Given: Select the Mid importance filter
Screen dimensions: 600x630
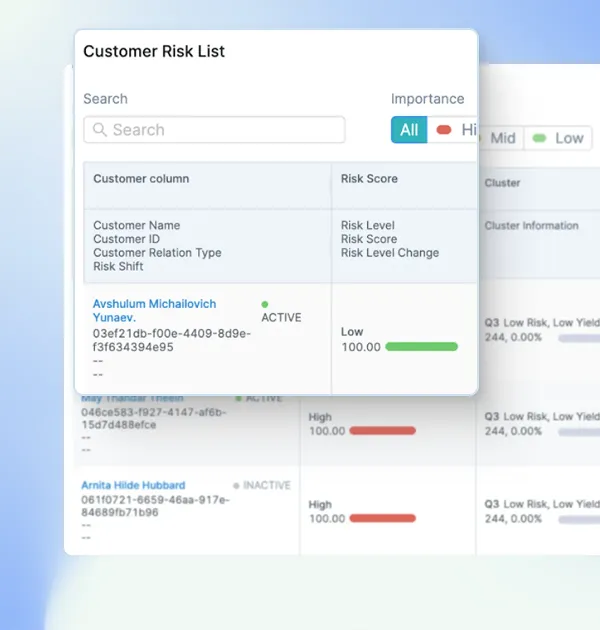Looking at the screenshot, I should point(502,138).
